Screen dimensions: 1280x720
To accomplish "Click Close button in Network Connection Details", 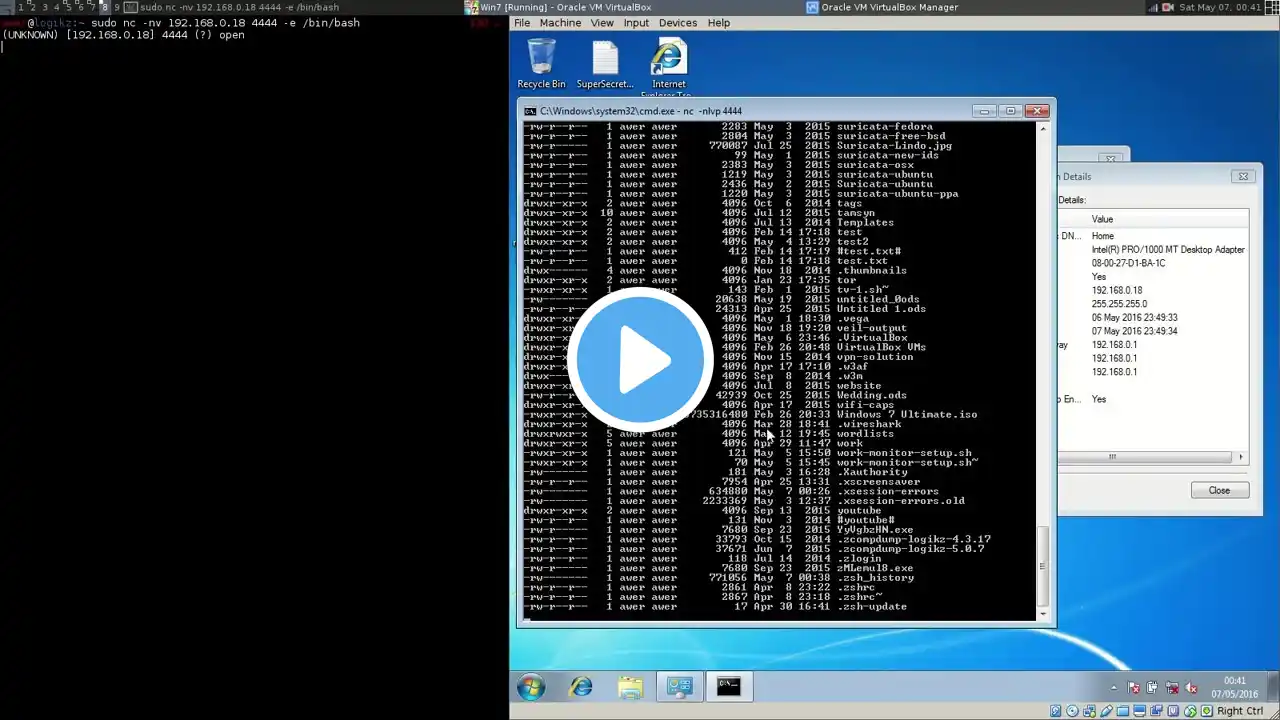I will tap(1219, 490).
